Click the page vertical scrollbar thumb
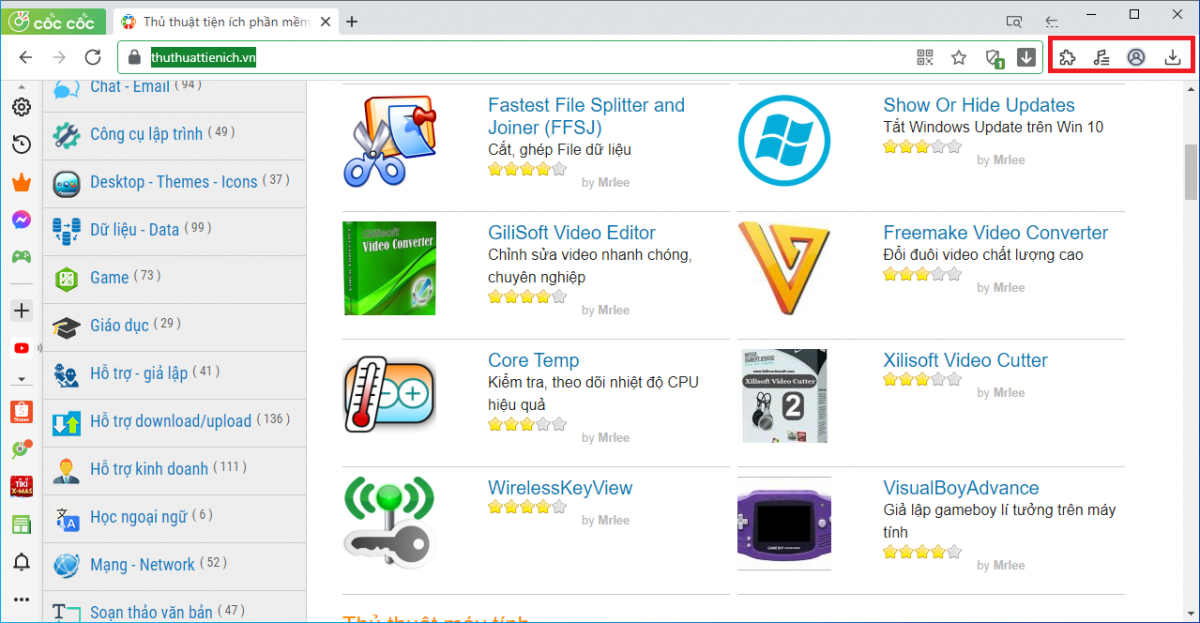1200x623 pixels. pos(1190,172)
